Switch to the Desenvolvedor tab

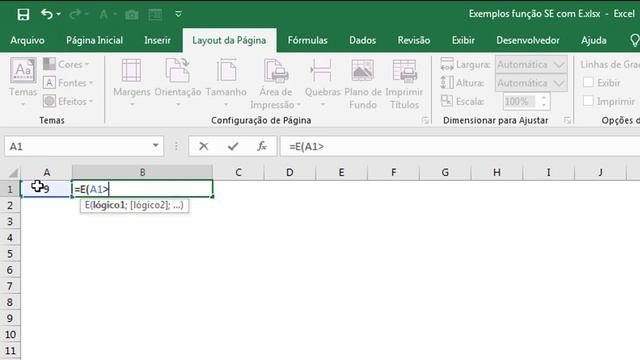tap(527, 40)
